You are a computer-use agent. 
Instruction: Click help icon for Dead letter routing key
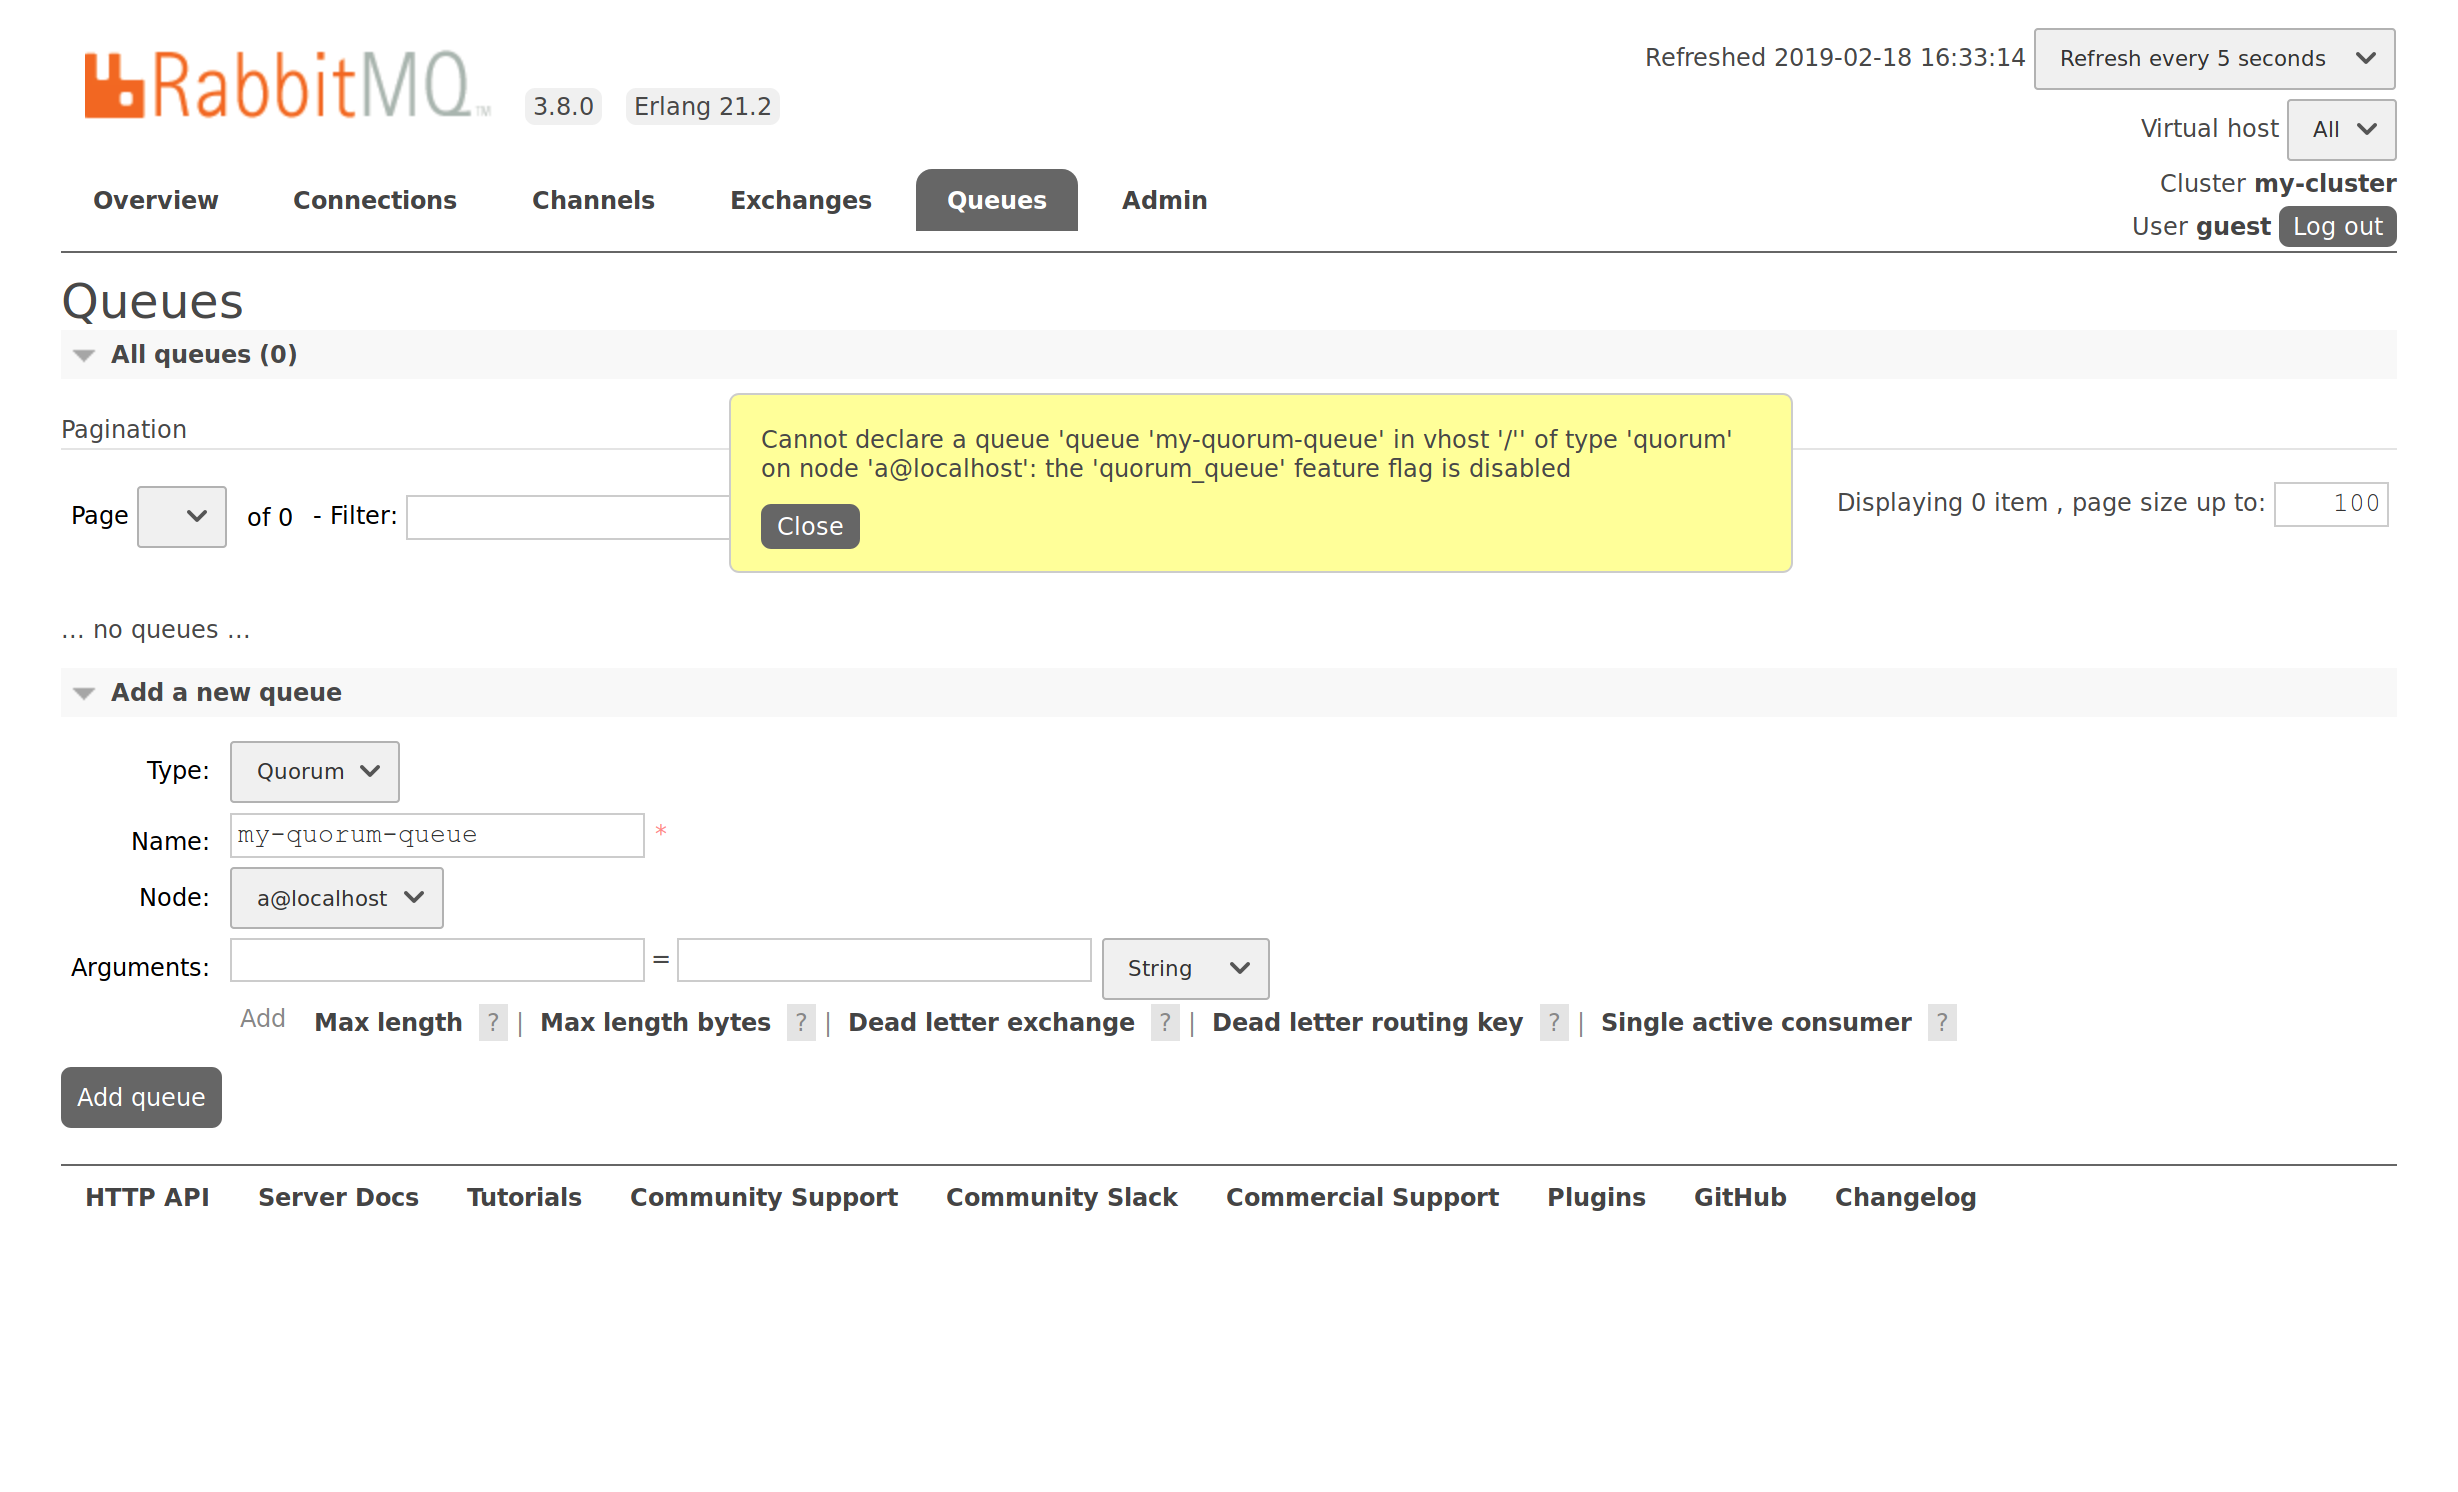(x=1553, y=1022)
